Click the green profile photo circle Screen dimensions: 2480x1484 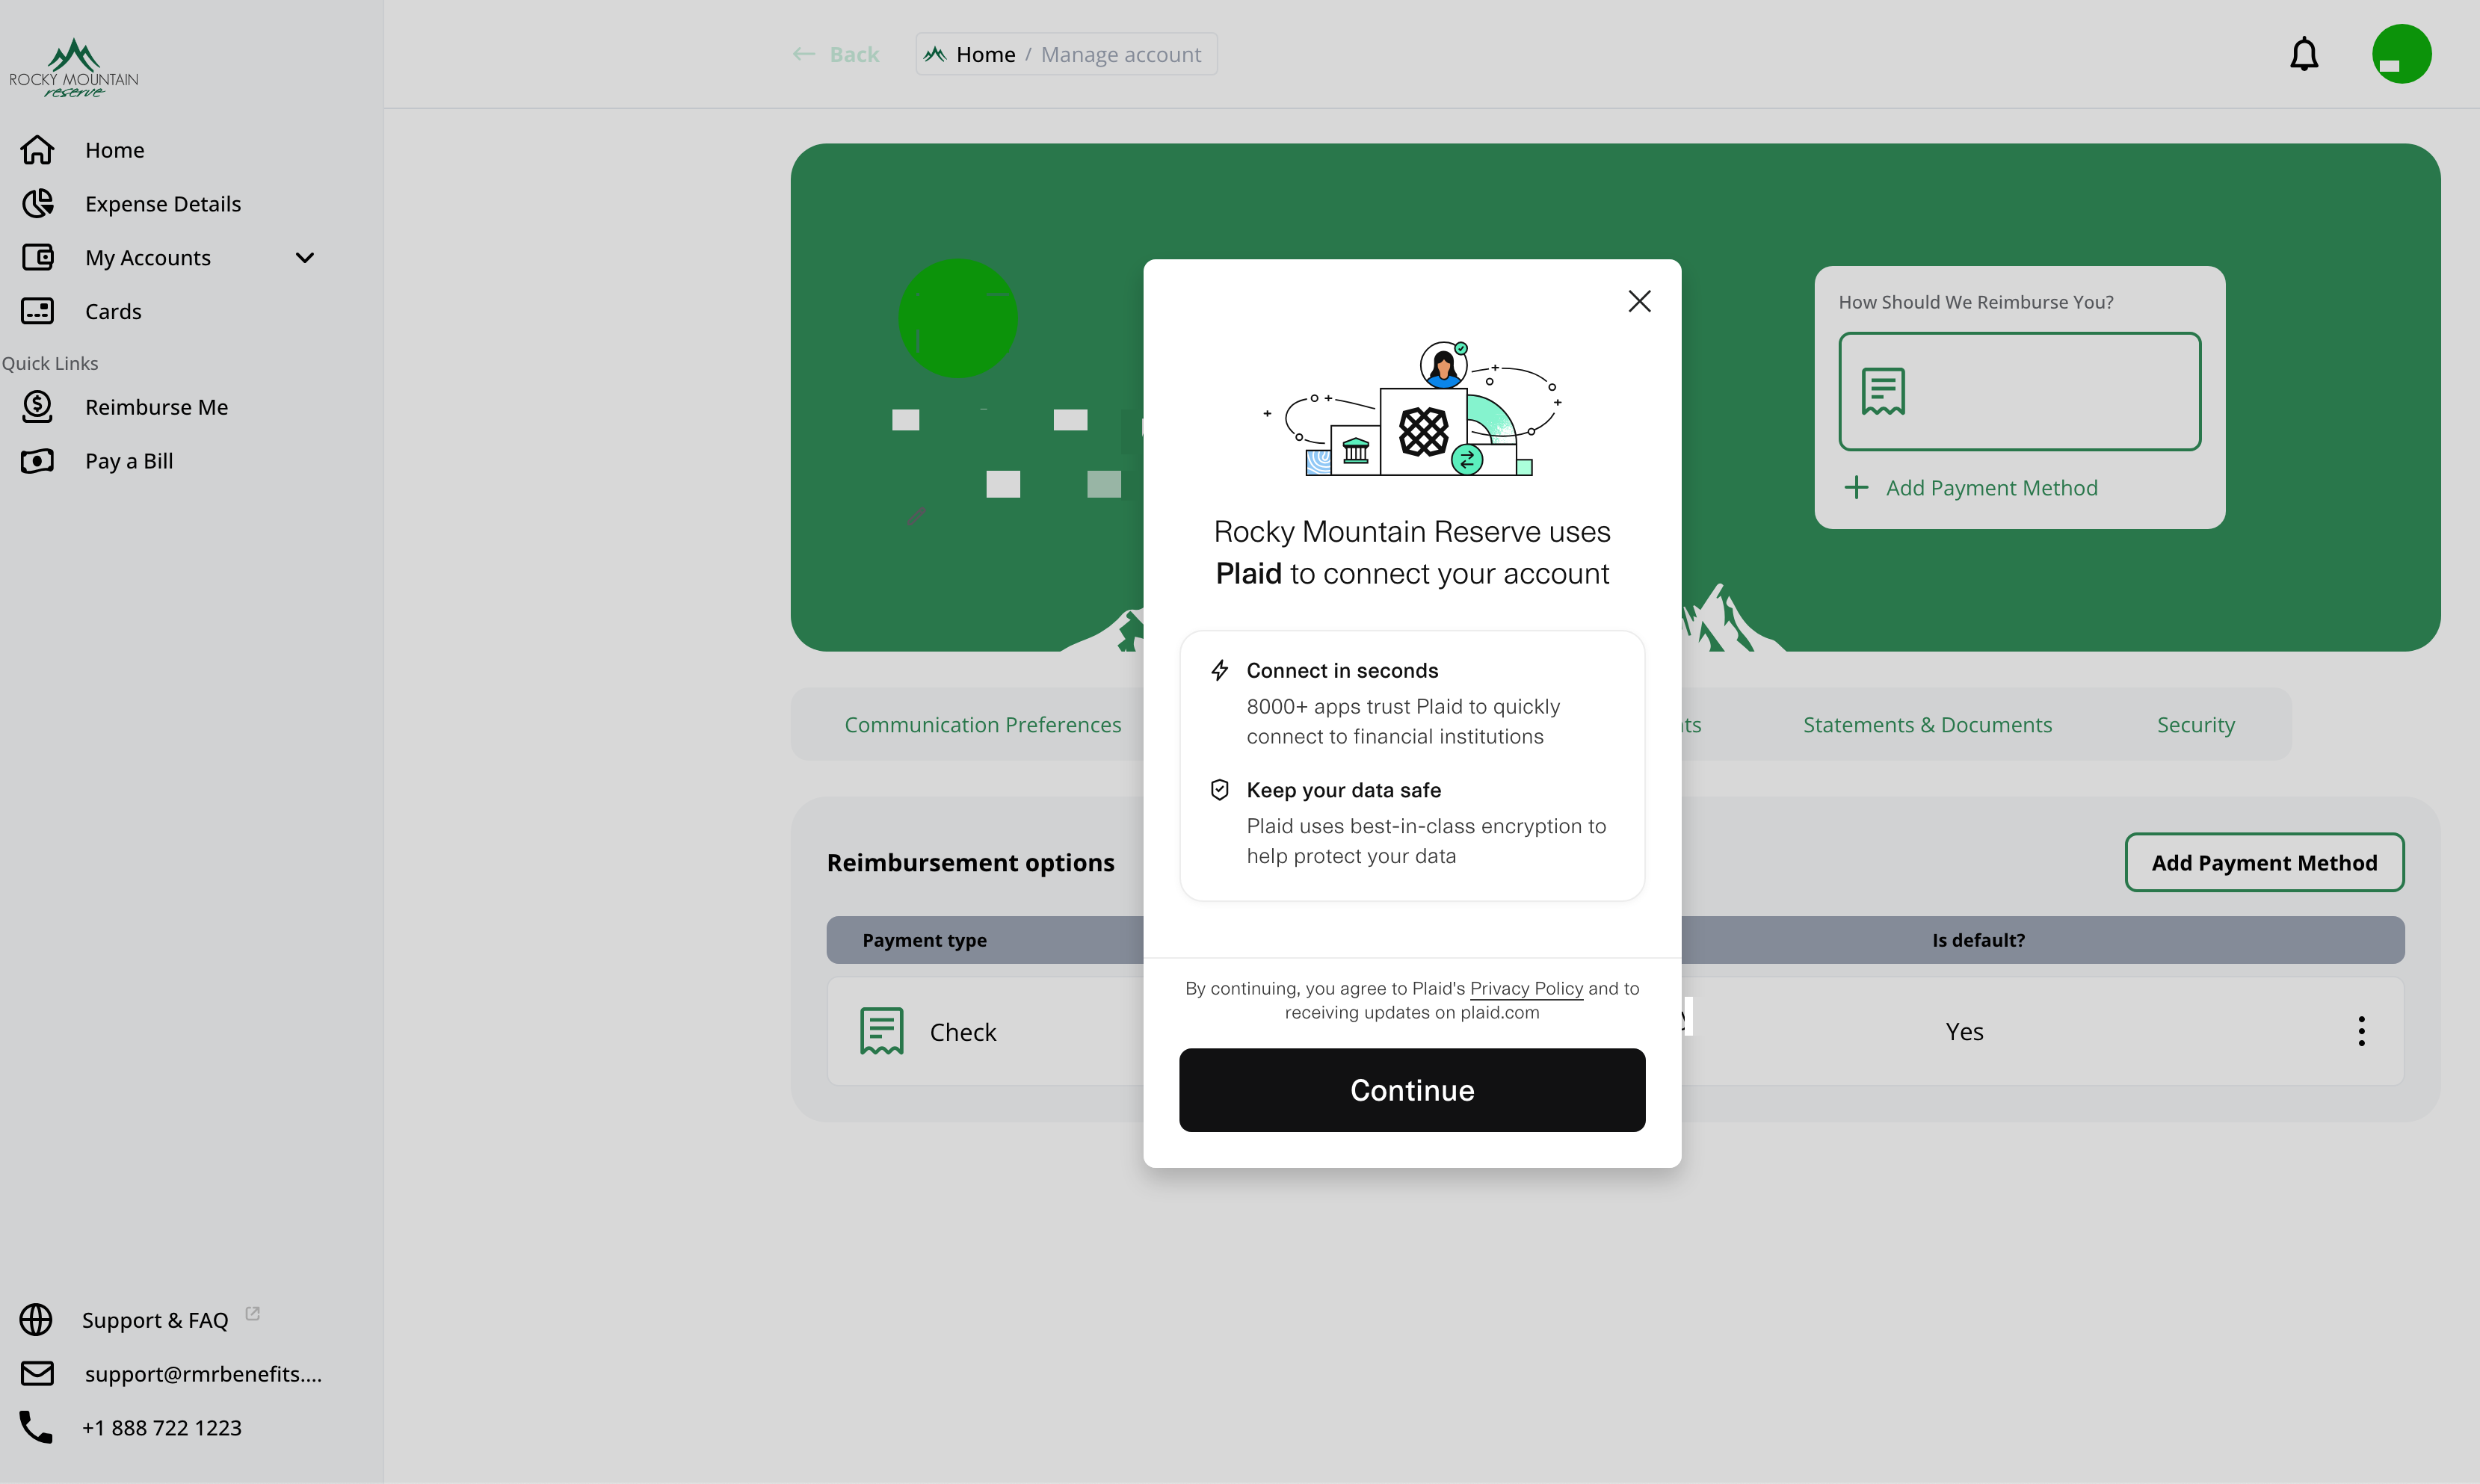957,318
